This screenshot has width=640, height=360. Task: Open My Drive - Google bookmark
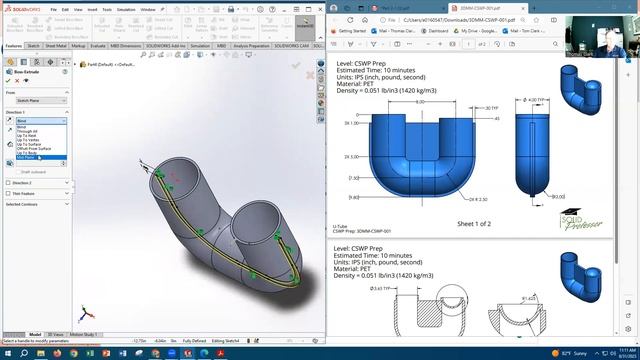tap(475, 31)
